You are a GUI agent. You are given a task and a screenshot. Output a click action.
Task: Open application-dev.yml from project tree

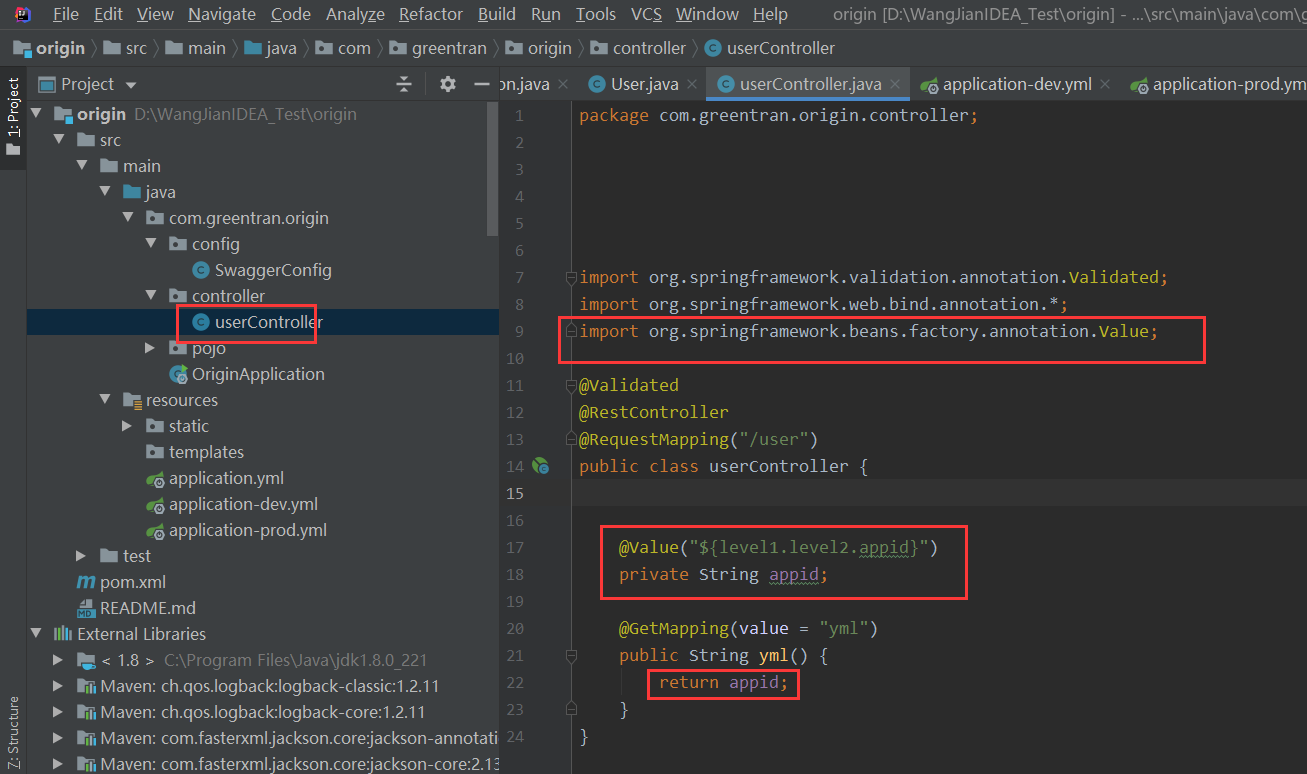(243, 504)
